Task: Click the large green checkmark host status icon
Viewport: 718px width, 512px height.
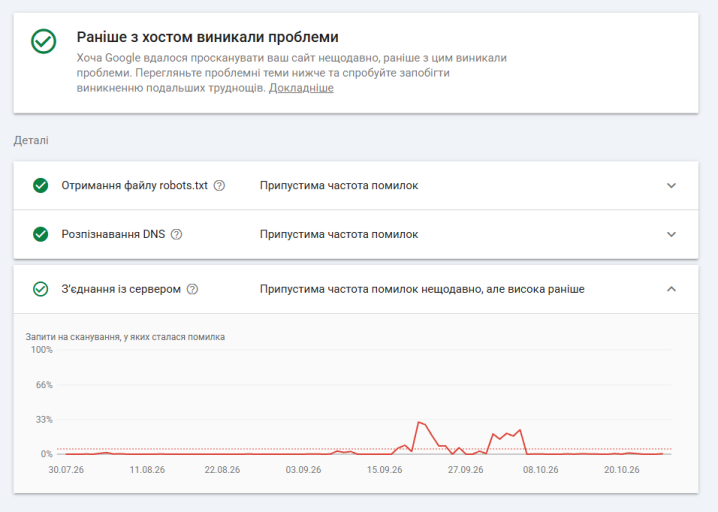Action: click(x=44, y=41)
